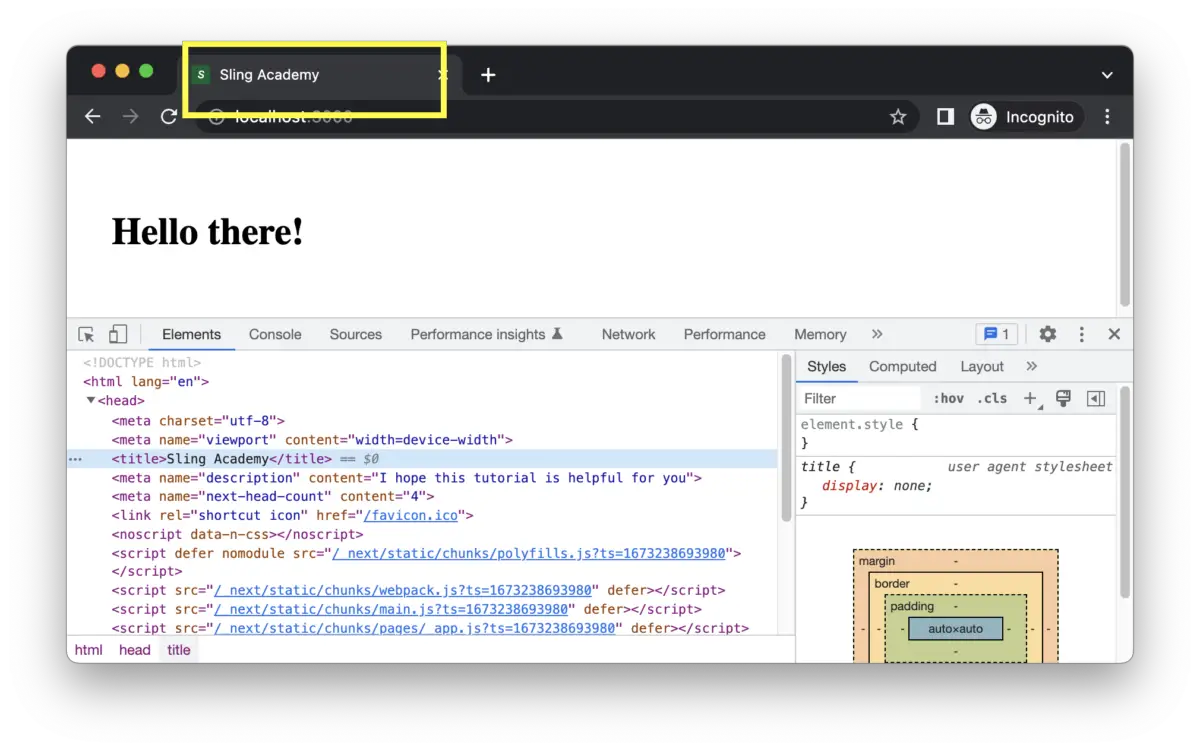
Task: Open DevTools customize three-dot menu
Action: click(1081, 334)
